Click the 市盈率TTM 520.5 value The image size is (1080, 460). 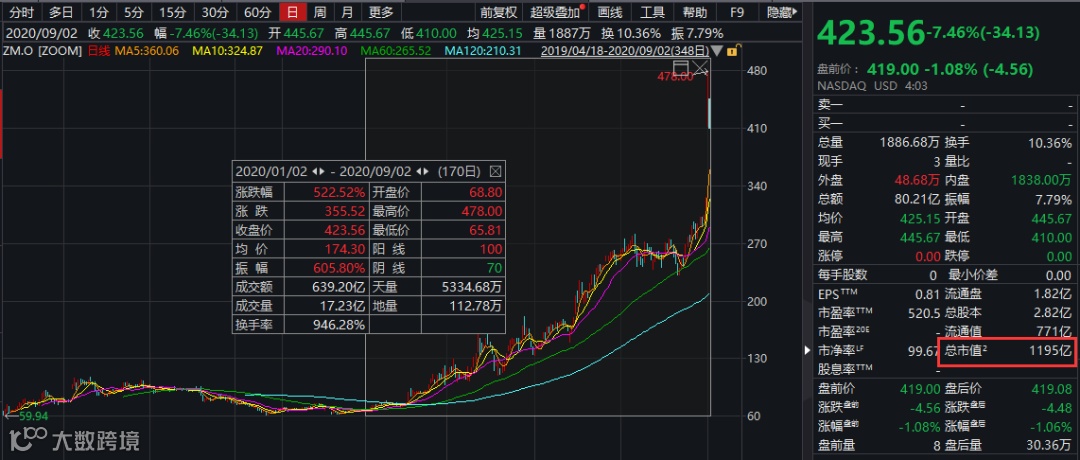coord(924,313)
